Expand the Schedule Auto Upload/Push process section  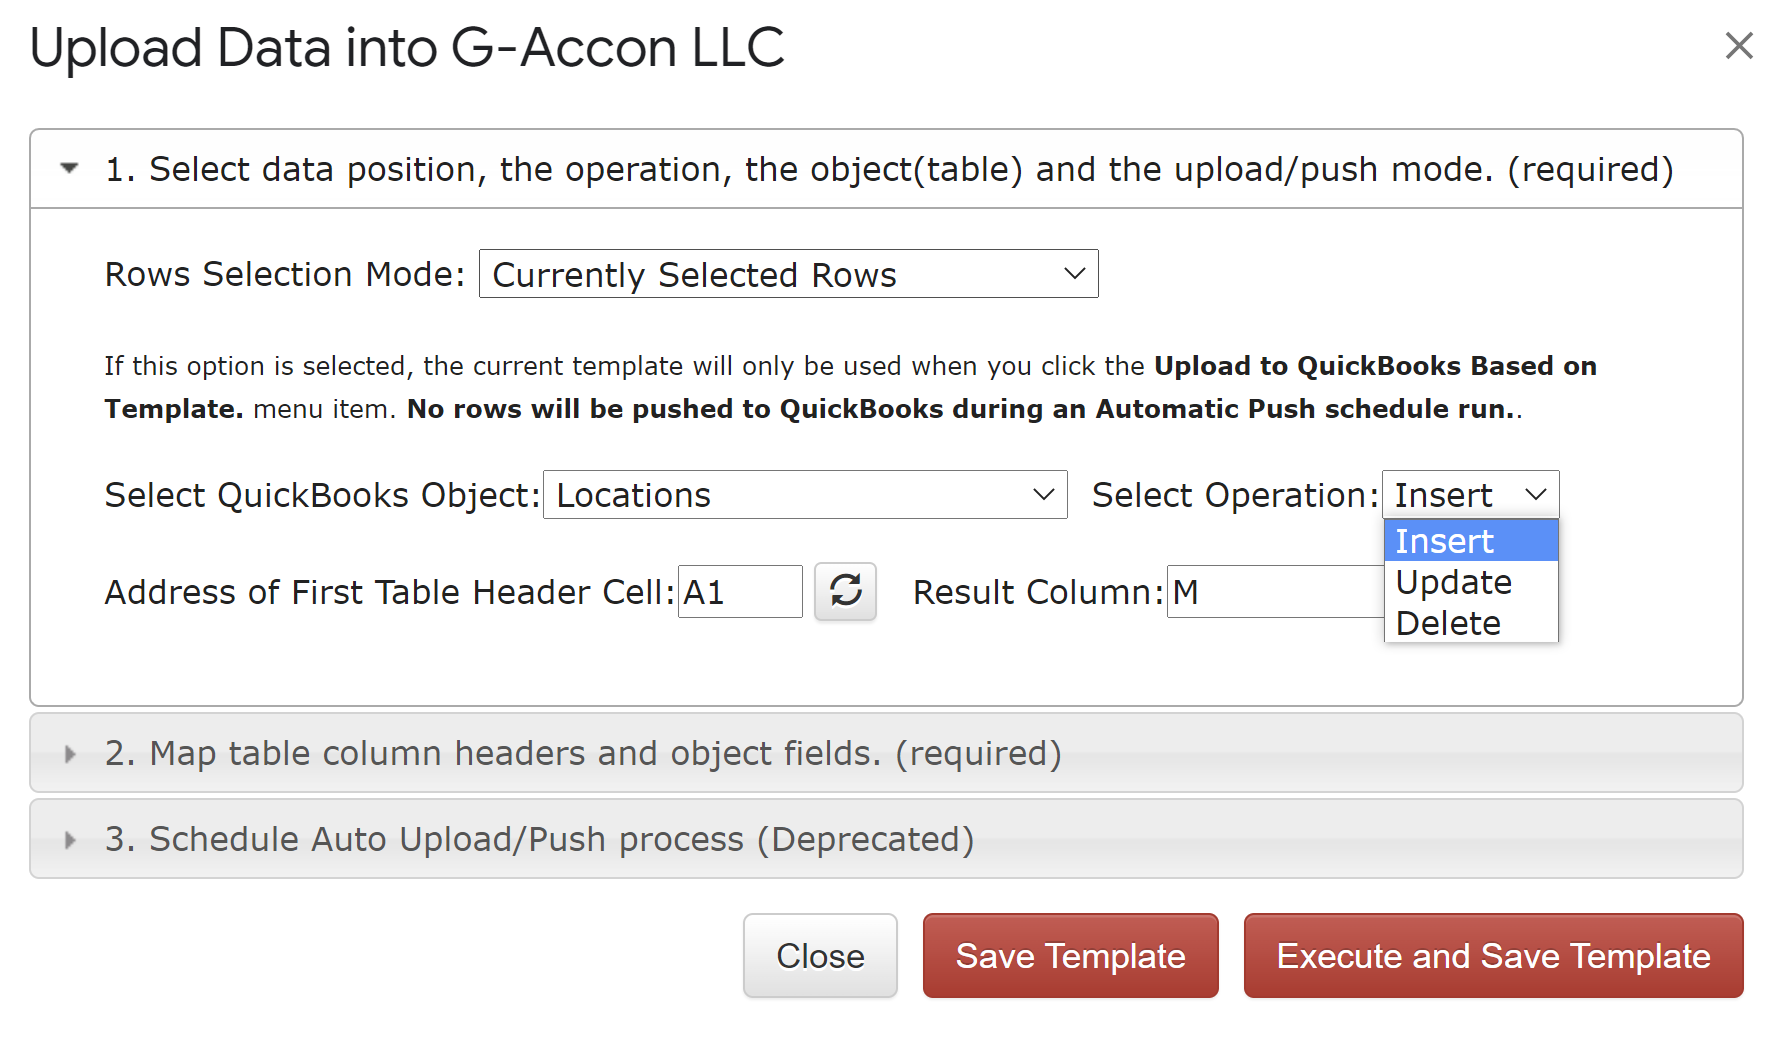point(539,840)
